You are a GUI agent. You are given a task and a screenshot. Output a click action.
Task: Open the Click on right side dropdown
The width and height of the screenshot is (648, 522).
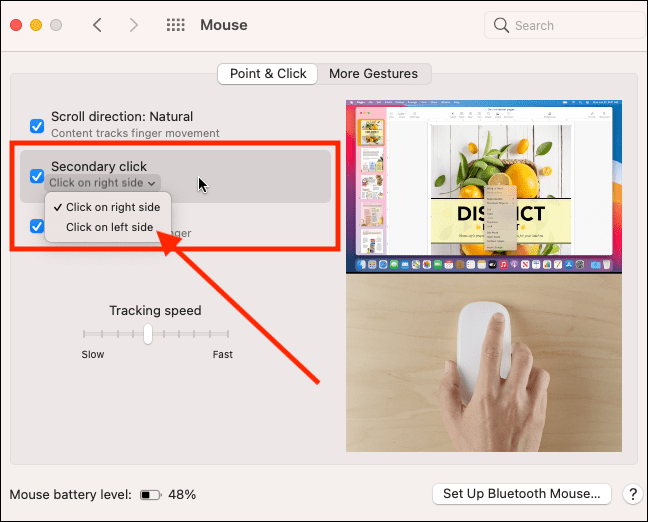click(x=102, y=183)
